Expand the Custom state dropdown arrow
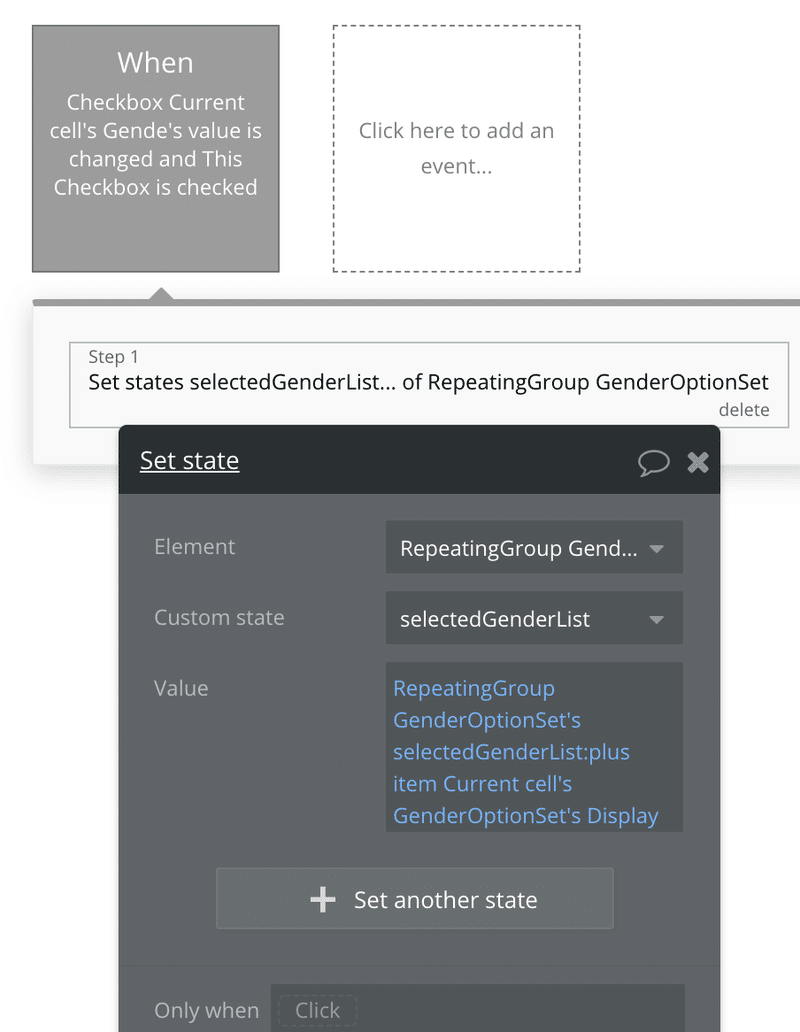800x1032 pixels. click(656, 619)
